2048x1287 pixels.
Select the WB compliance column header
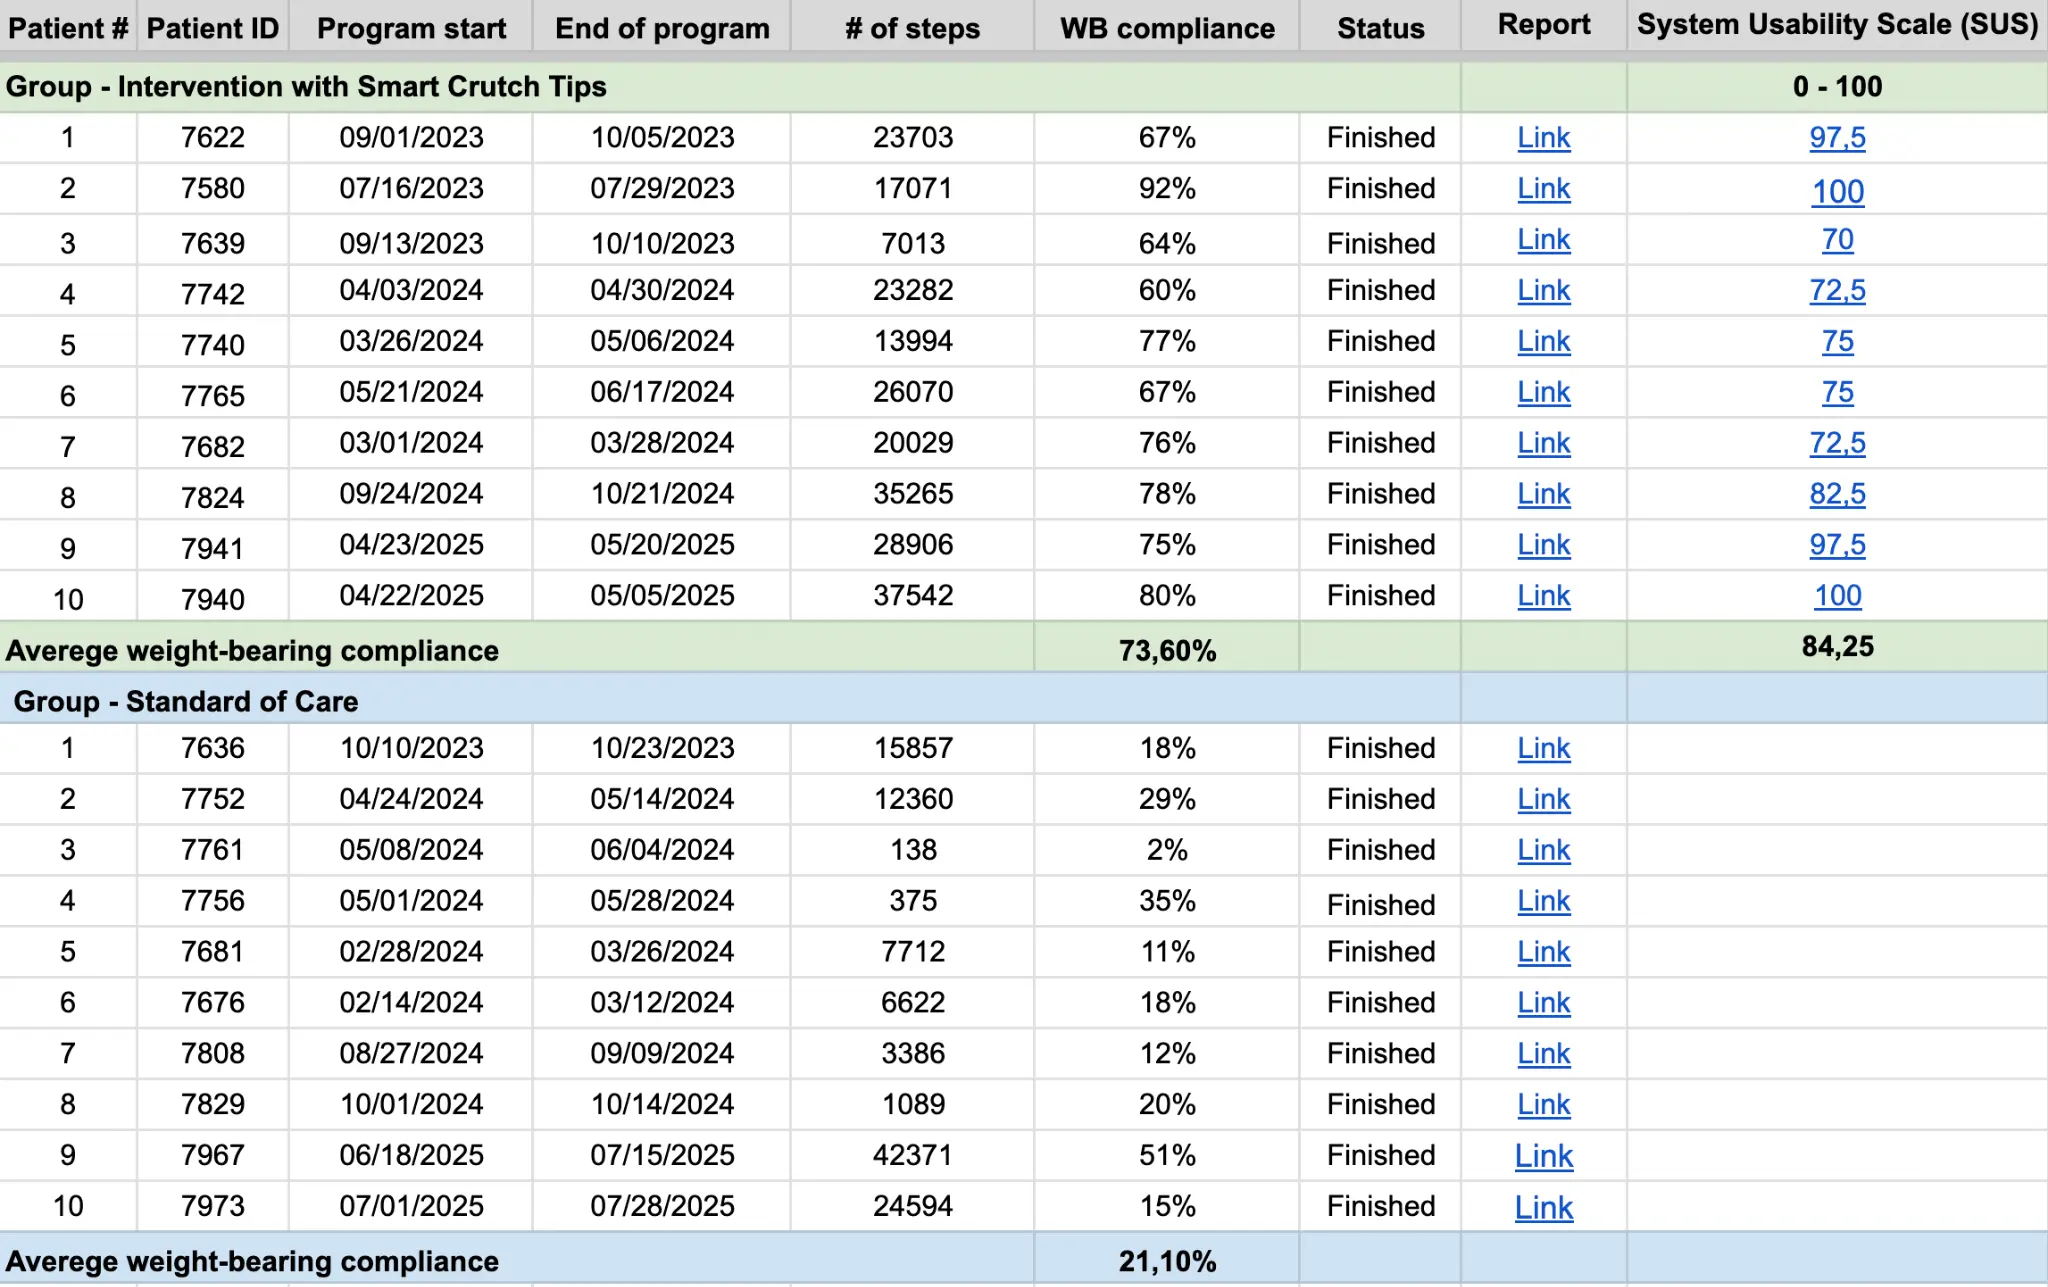pyautogui.click(x=1167, y=28)
